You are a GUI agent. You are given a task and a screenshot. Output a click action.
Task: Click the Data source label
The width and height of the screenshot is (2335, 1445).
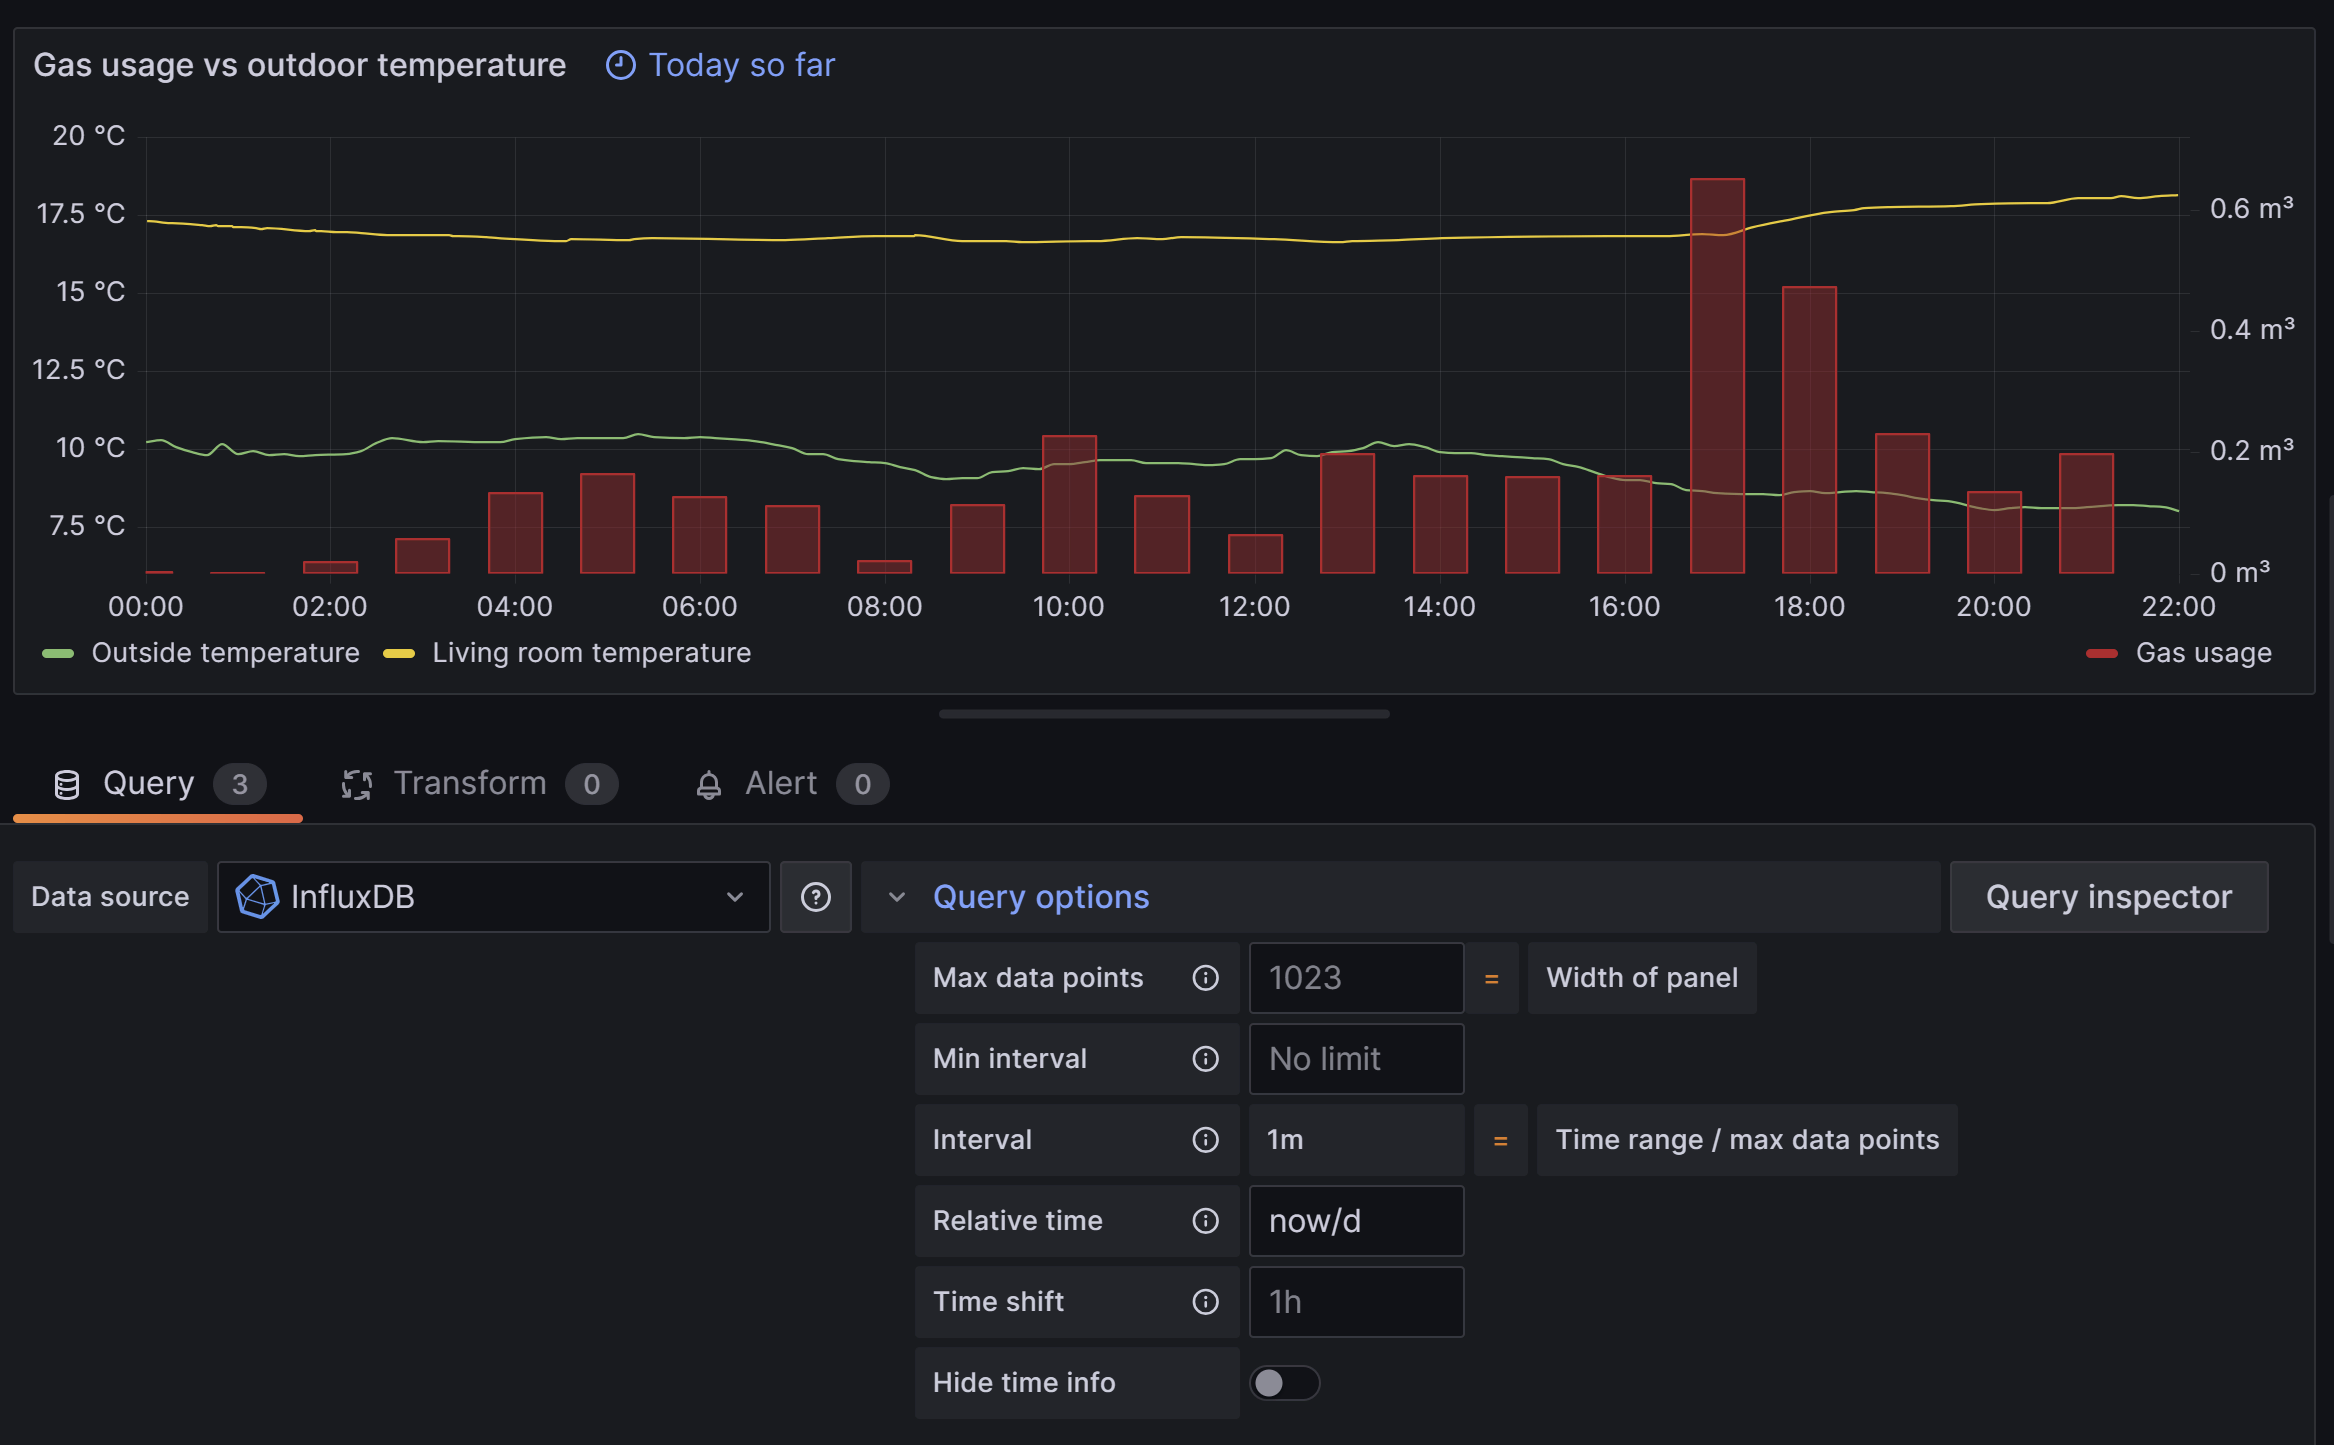click(110, 897)
